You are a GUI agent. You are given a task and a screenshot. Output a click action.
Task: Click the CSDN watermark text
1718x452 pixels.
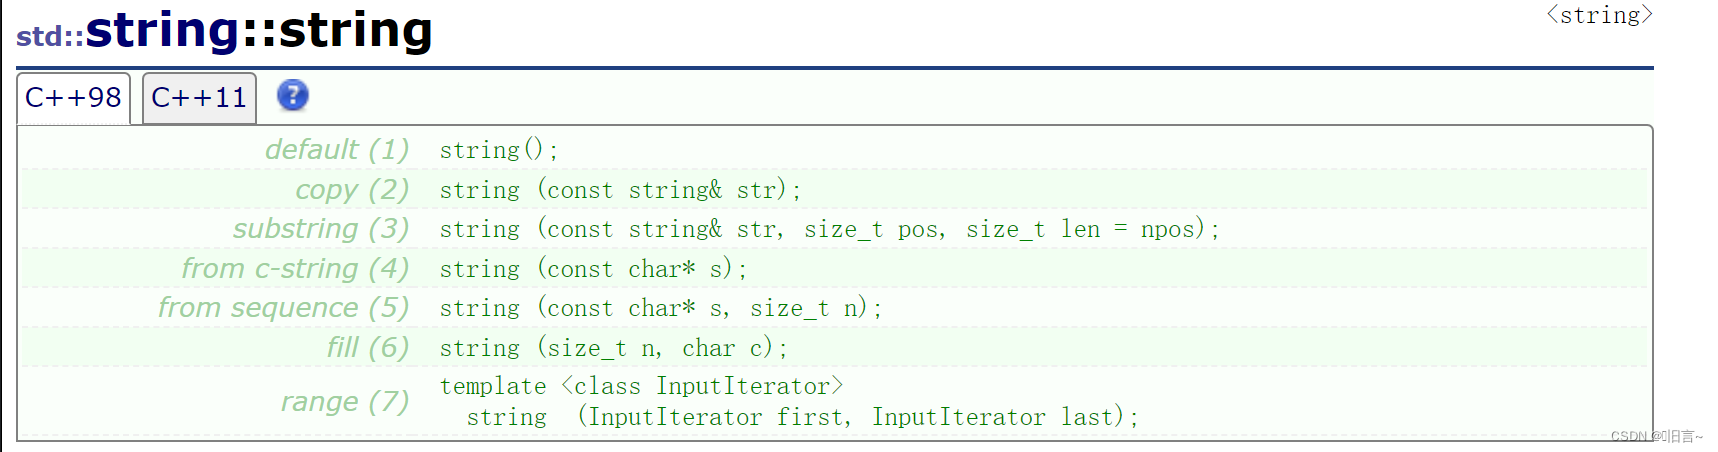(x=1656, y=436)
